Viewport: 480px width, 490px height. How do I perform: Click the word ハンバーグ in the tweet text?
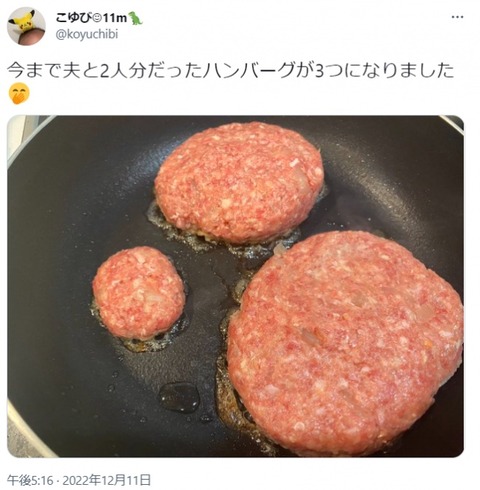249,70
